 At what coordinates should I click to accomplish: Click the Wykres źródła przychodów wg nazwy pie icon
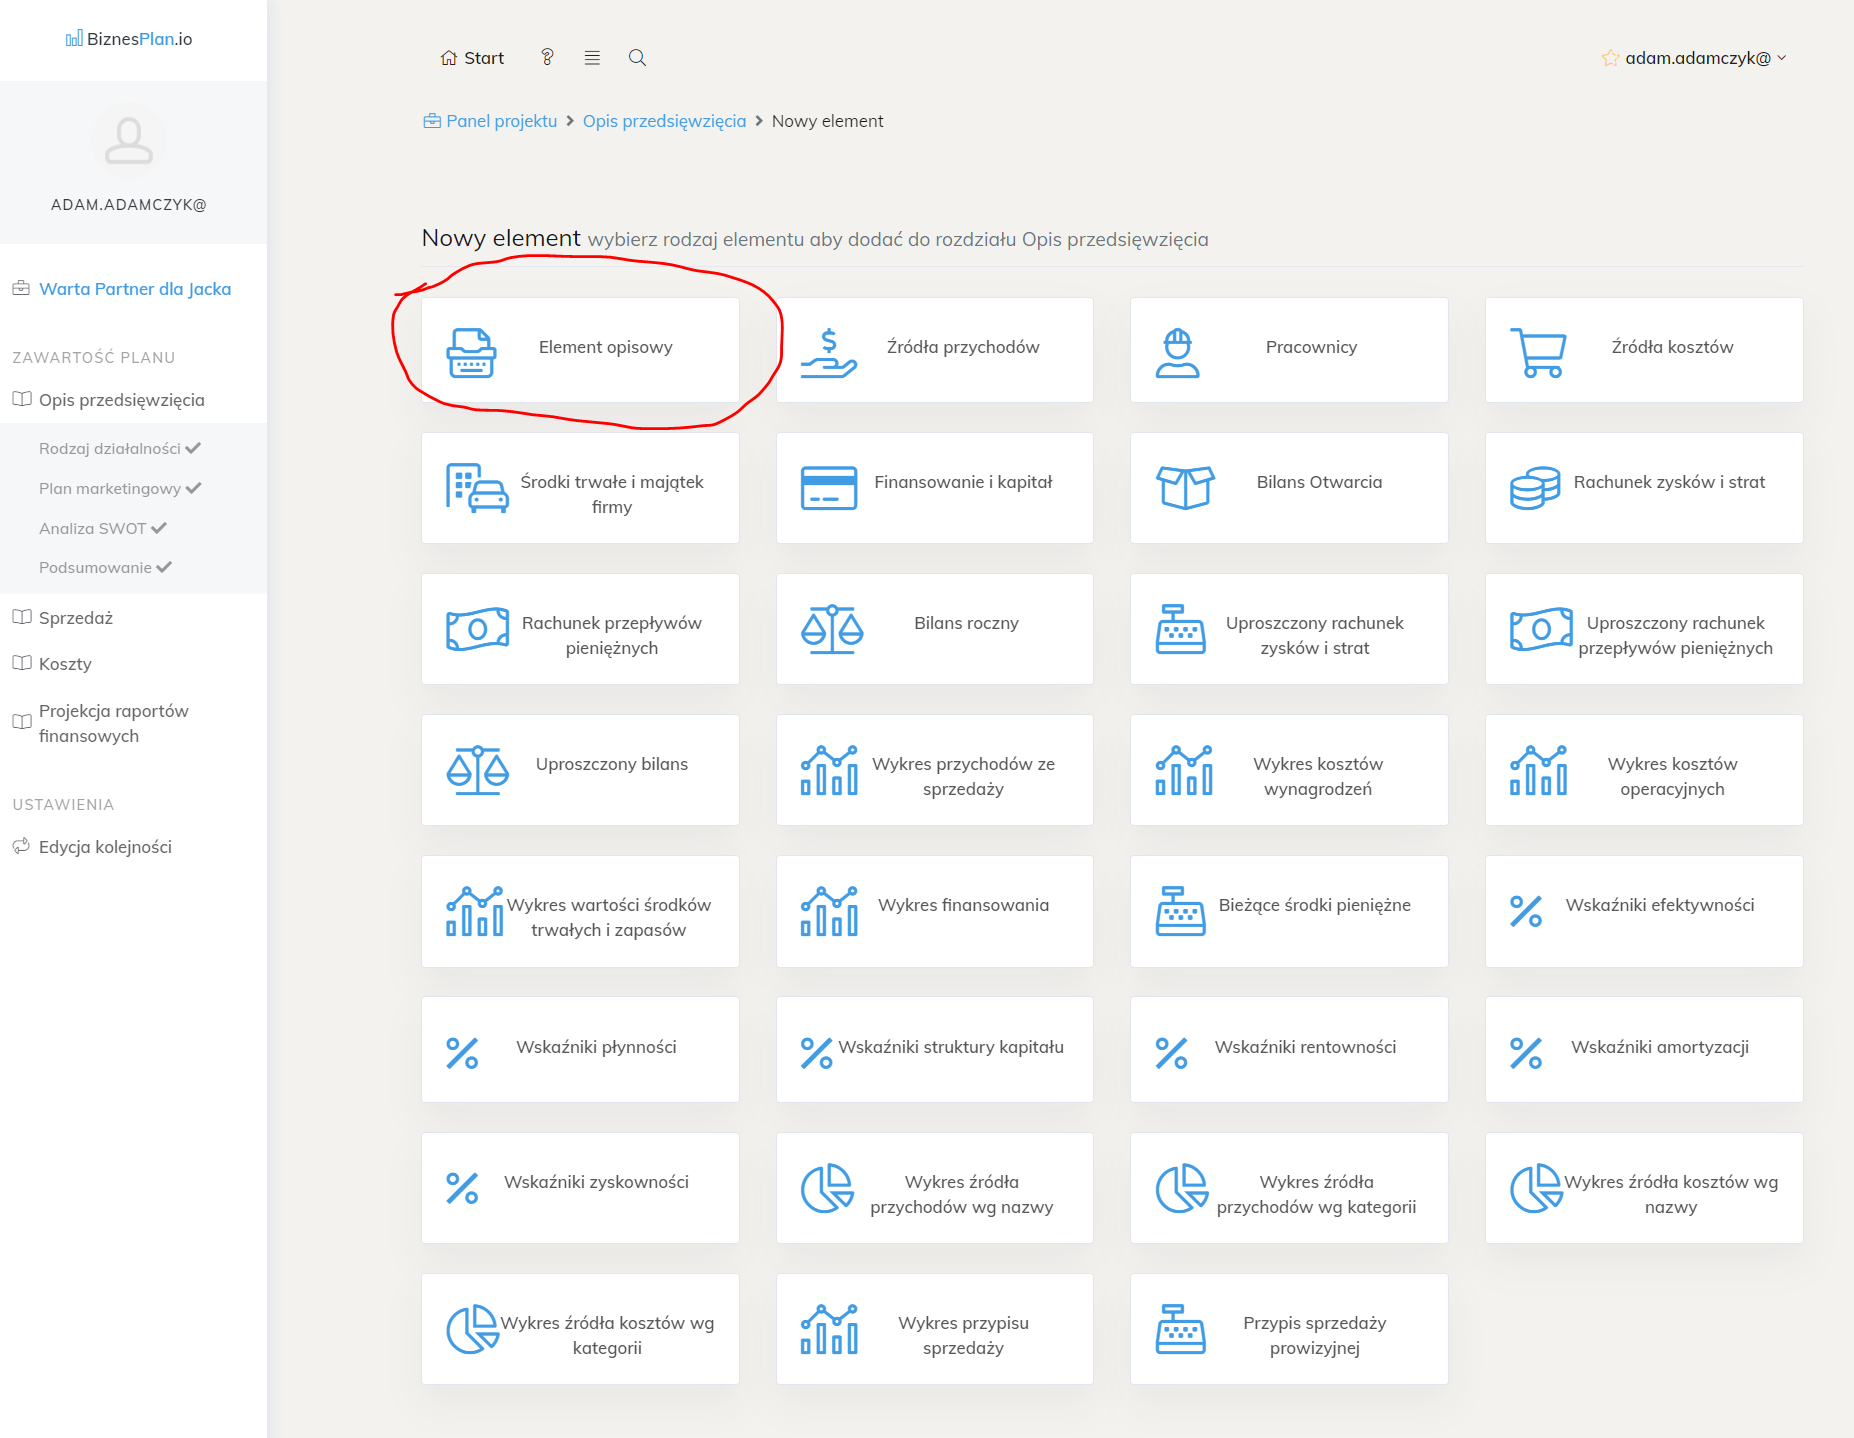(x=828, y=1188)
